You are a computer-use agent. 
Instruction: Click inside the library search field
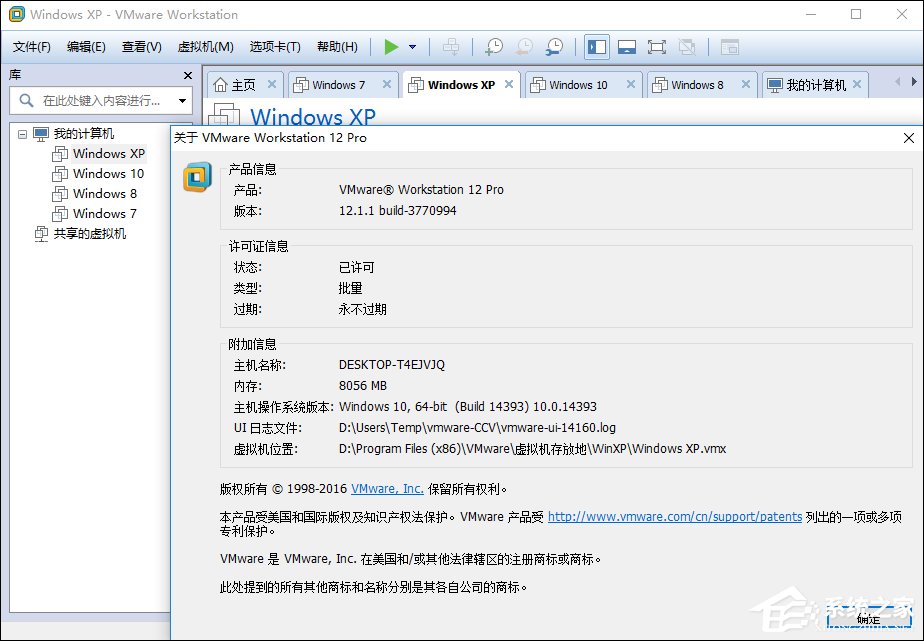tap(100, 101)
